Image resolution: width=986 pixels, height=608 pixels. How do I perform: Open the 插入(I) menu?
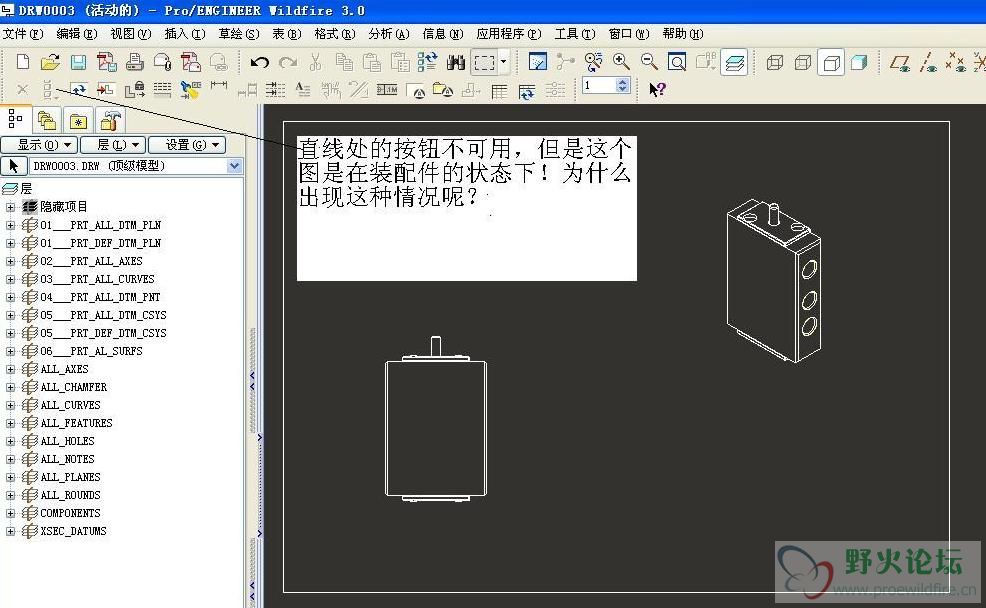pyautogui.click(x=185, y=34)
